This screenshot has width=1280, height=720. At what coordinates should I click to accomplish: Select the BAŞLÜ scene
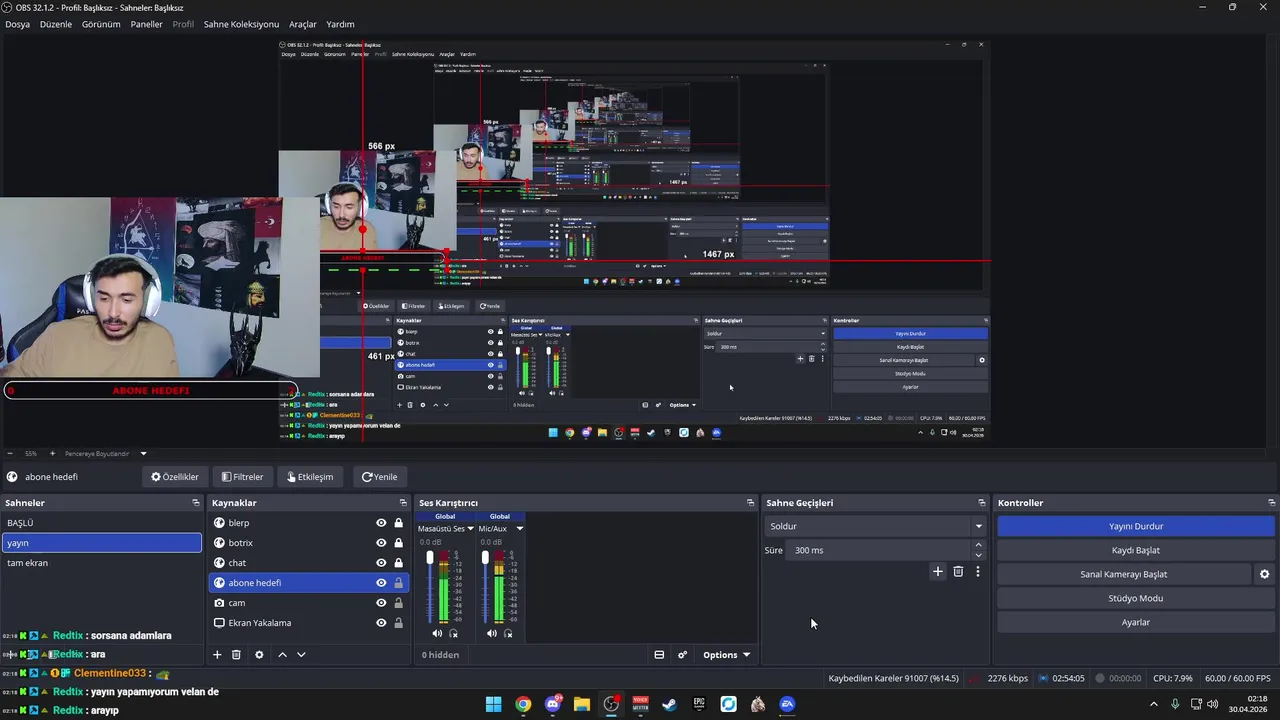pos(101,523)
